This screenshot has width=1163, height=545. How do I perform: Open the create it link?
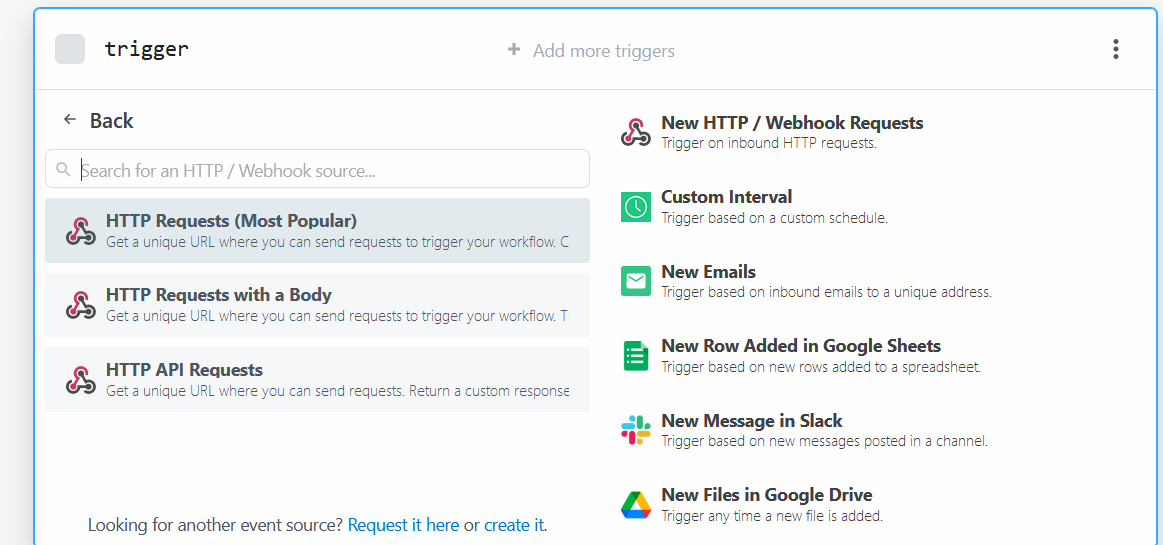514,525
